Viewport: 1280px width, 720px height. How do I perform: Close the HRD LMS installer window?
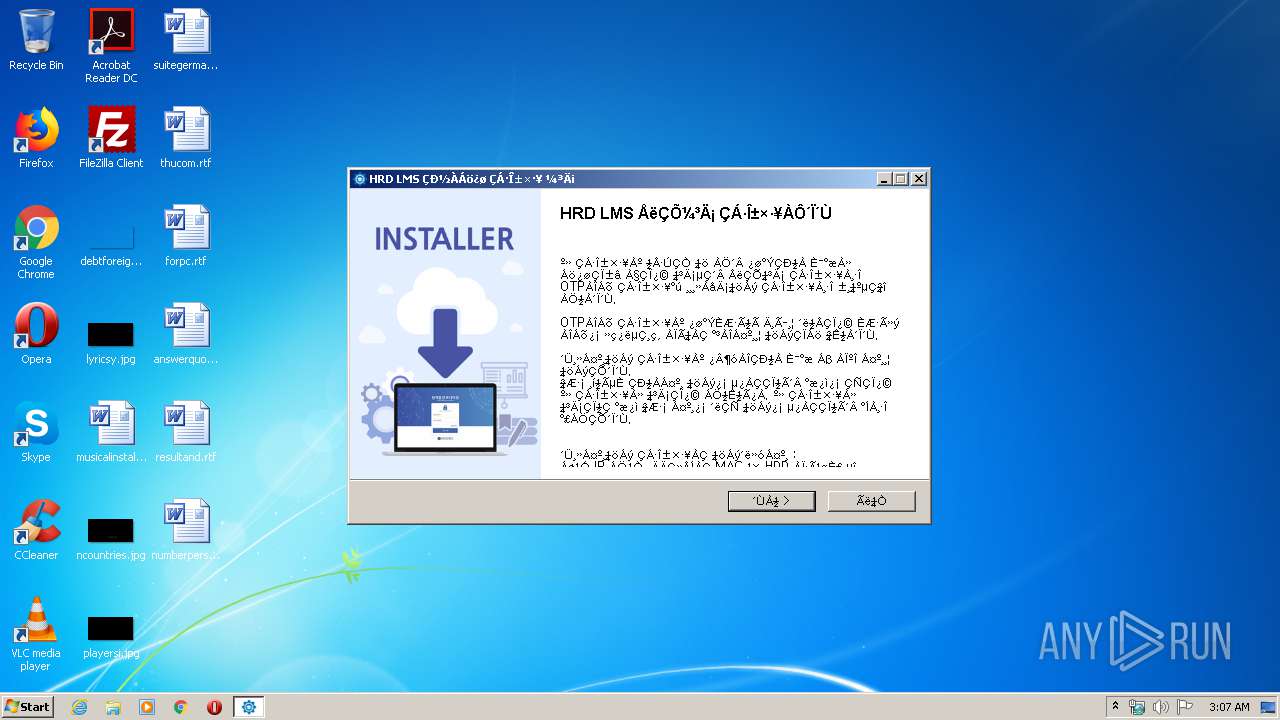pos(919,179)
